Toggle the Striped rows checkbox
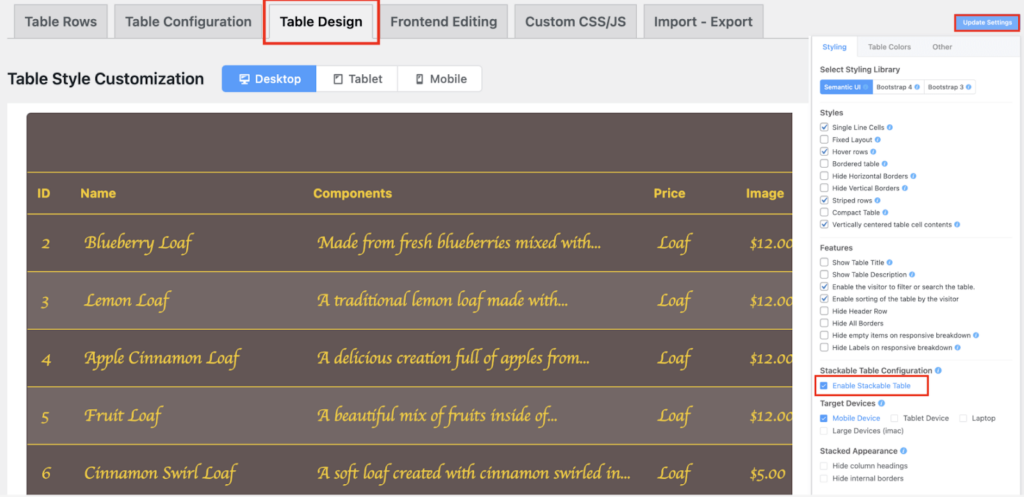The image size is (1024, 497). pyautogui.click(x=824, y=200)
